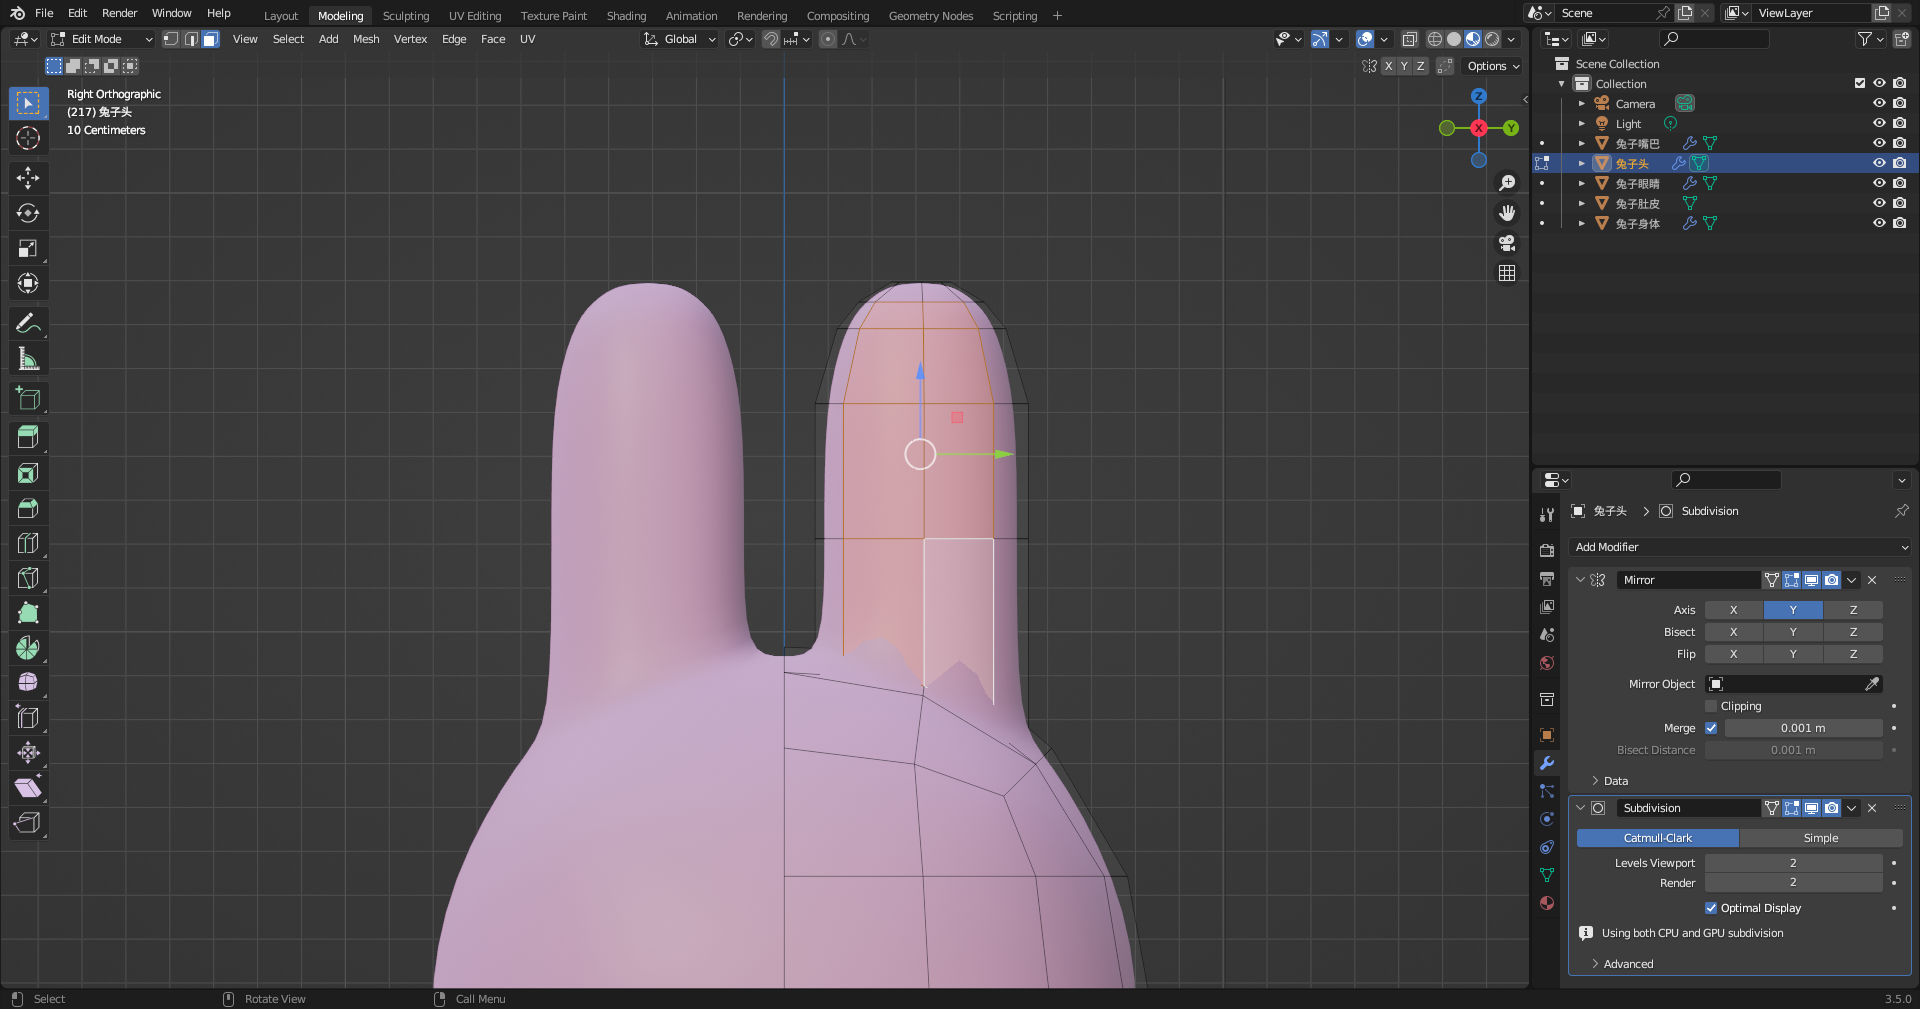
Task: Open the Options dropdown in viewport
Action: 1493,66
